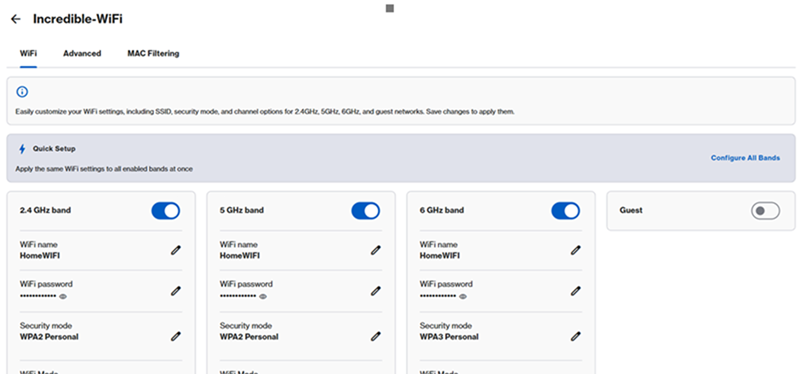The image size is (800, 374).
Task: Go back using the arrow beside Incredible-WiFi
Action: click(x=16, y=19)
